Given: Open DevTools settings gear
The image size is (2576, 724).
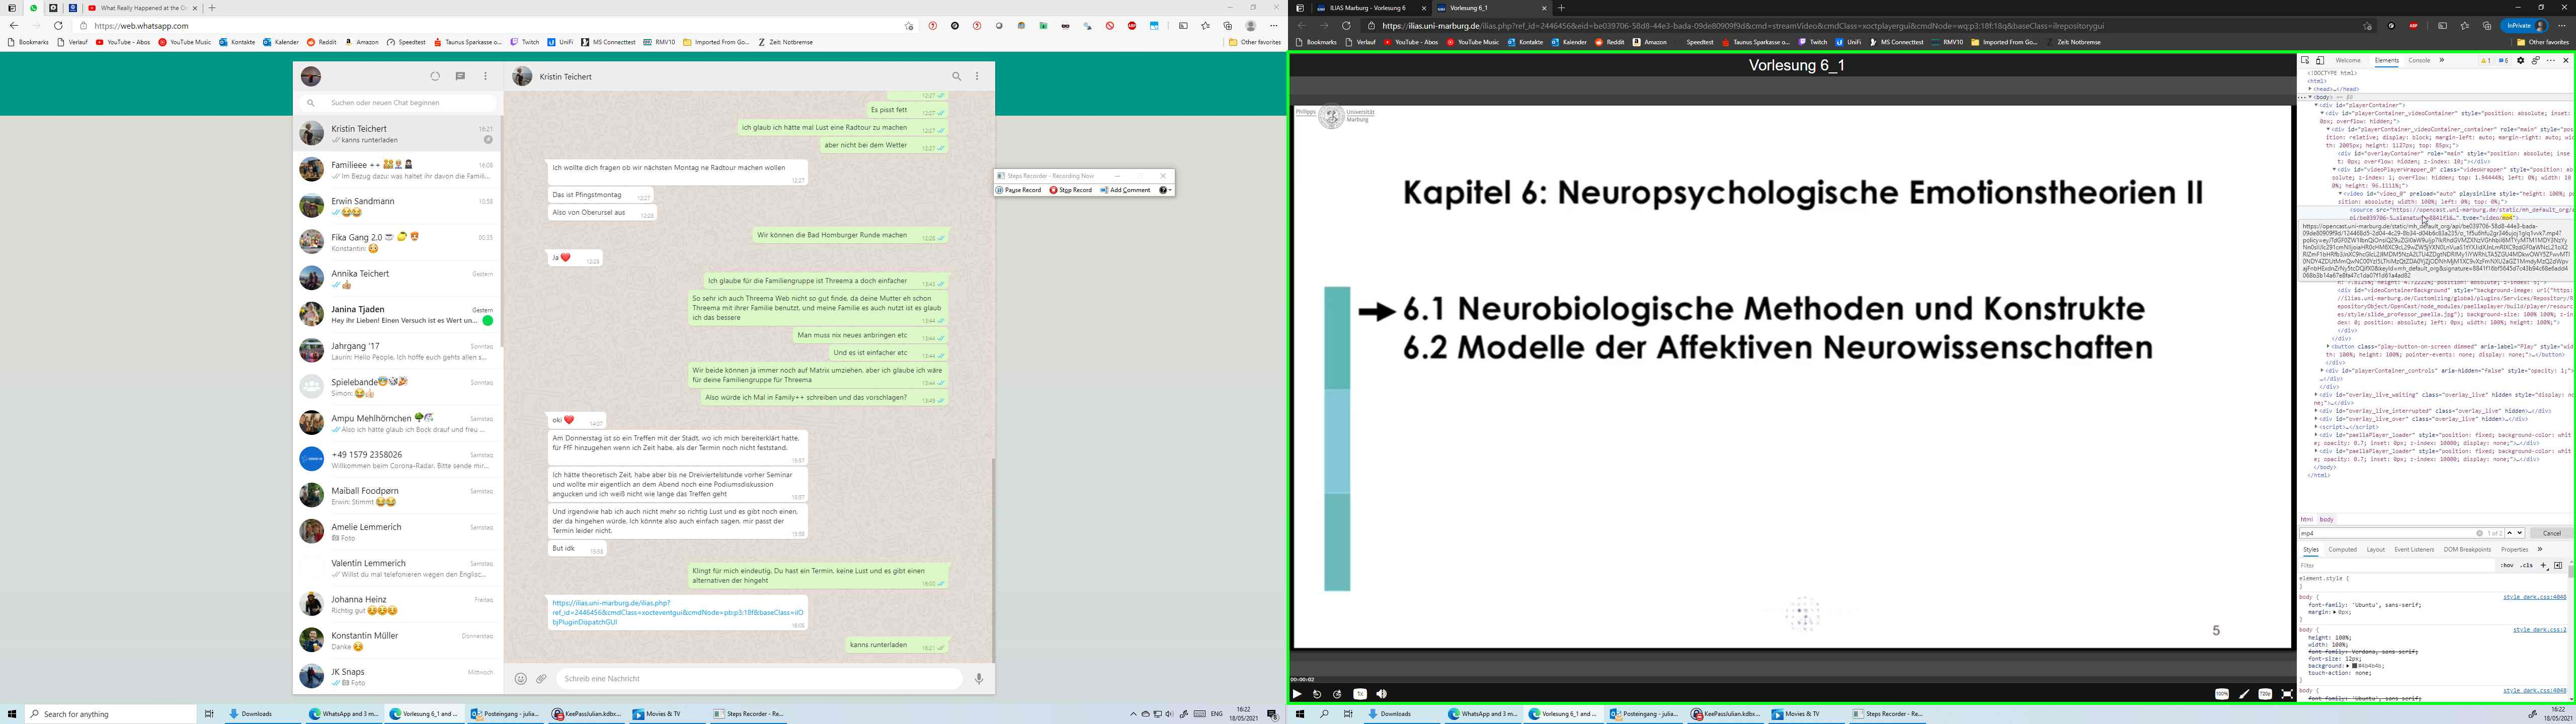Looking at the screenshot, I should tap(2520, 61).
